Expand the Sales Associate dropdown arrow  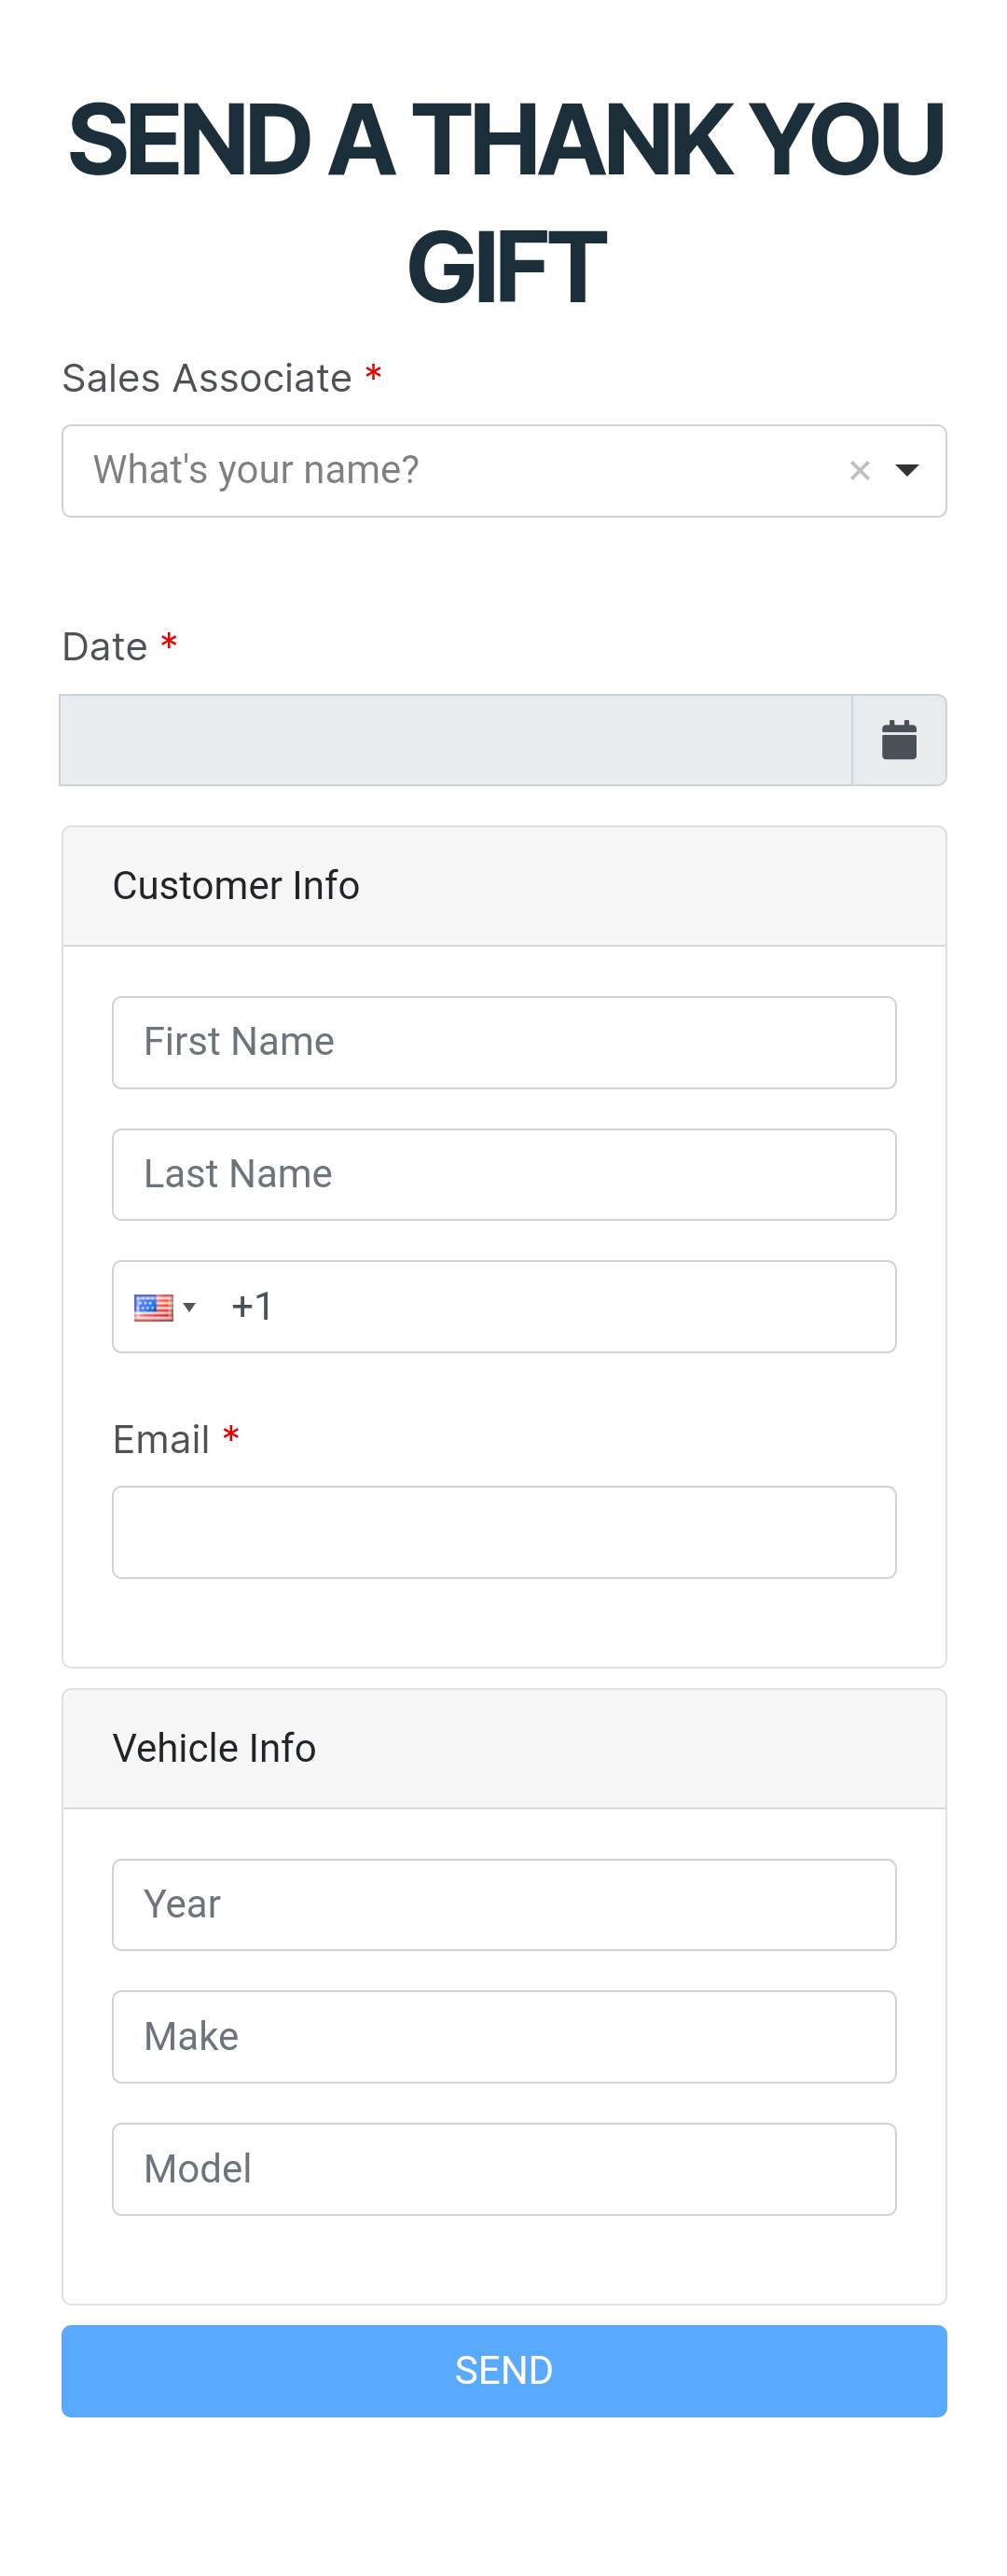click(x=907, y=470)
